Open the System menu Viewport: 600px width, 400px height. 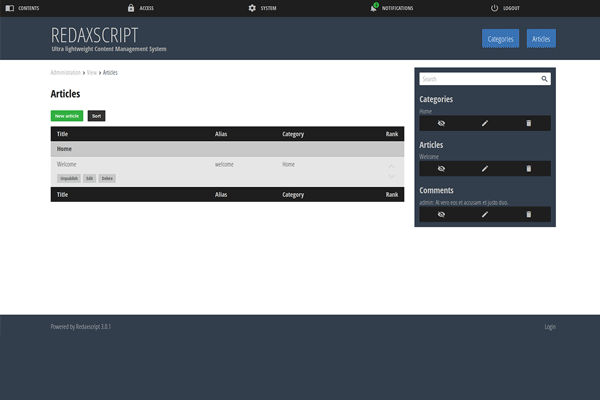[262, 8]
